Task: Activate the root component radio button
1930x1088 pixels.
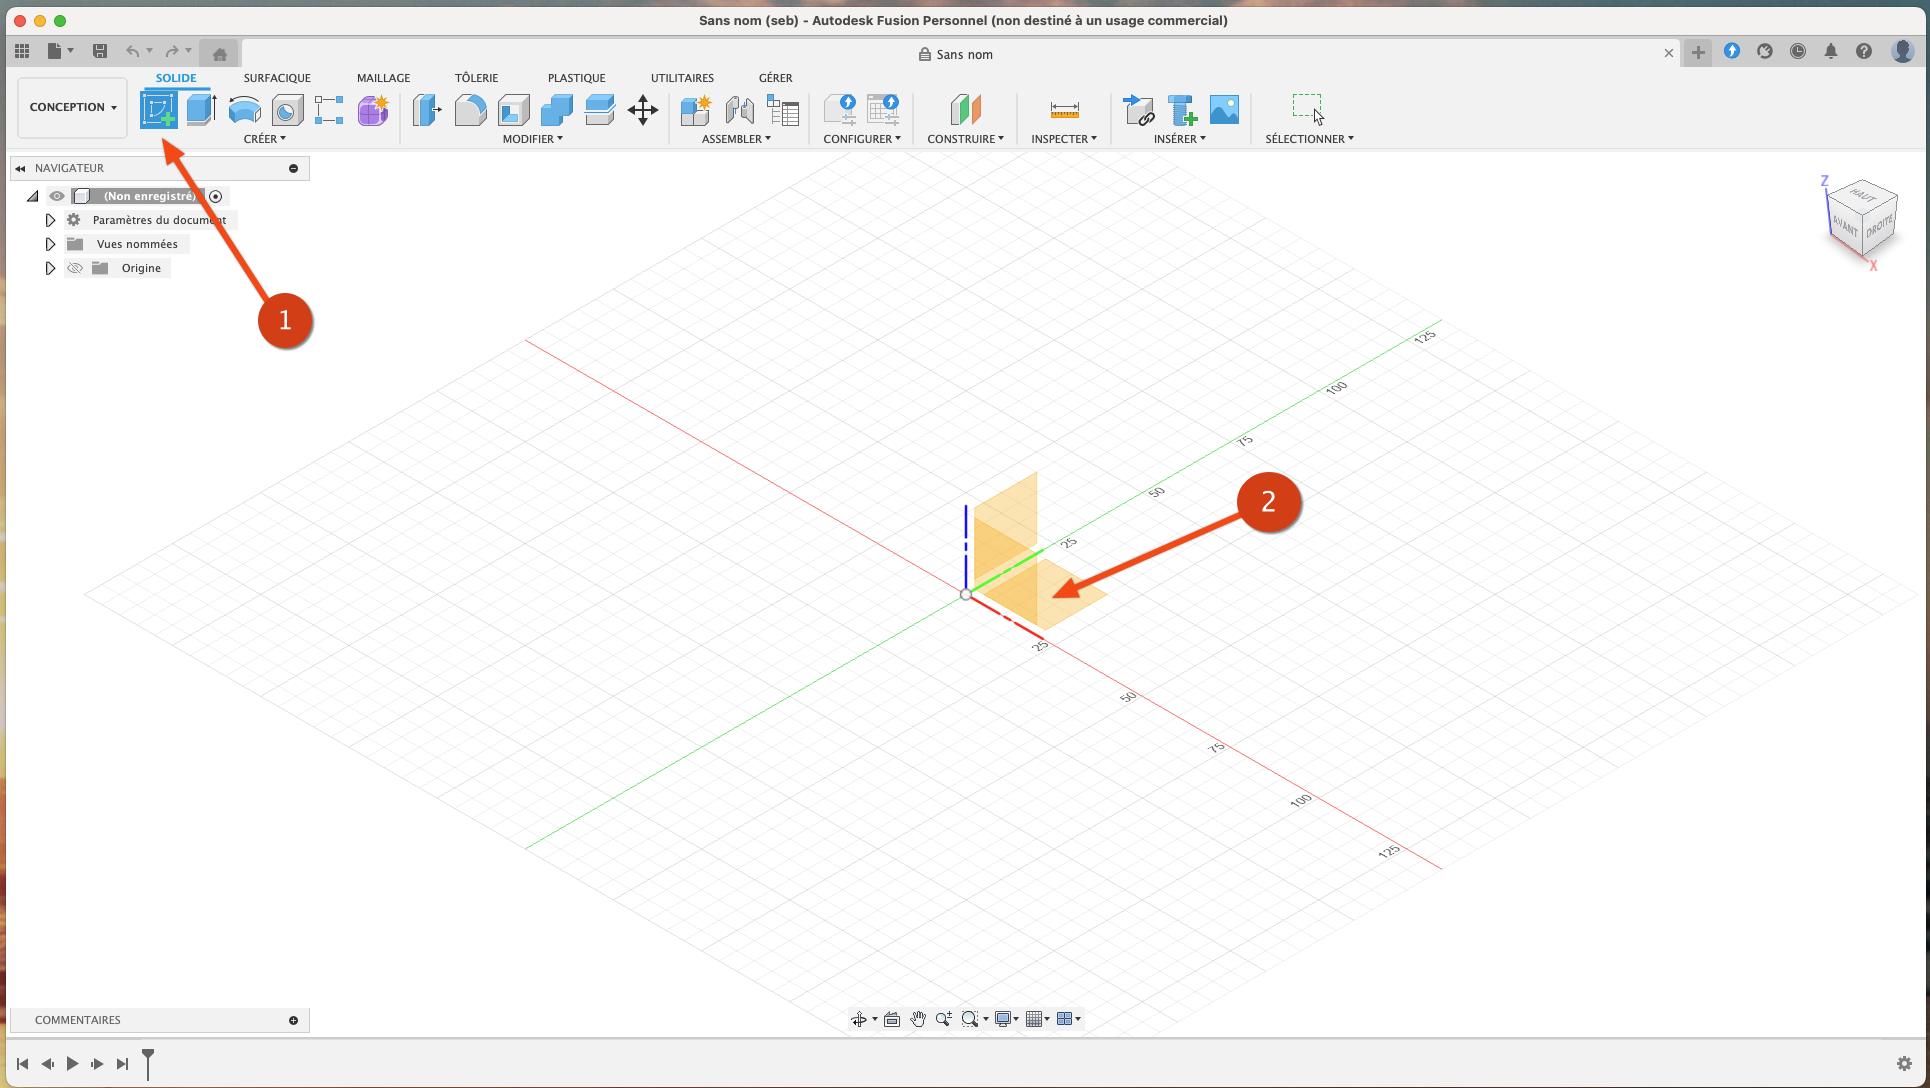Action: (215, 196)
